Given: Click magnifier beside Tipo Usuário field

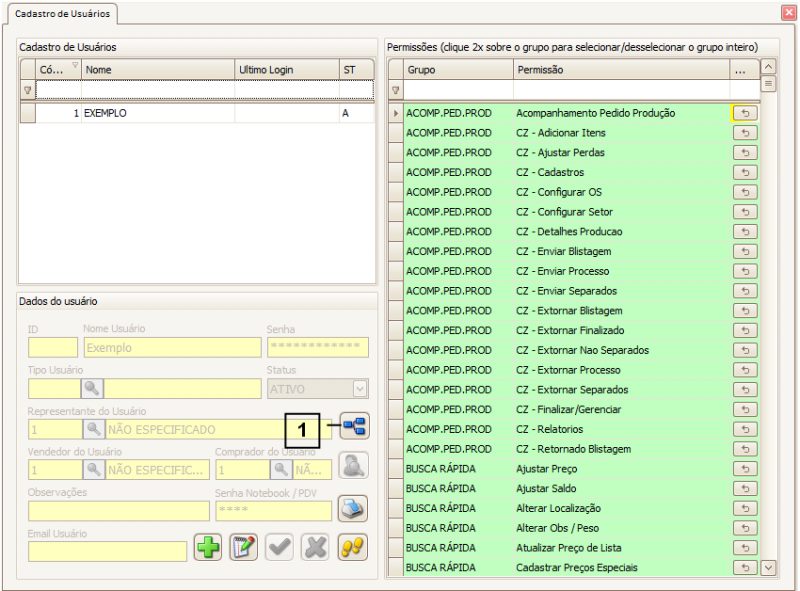Looking at the screenshot, I should pos(93,388).
